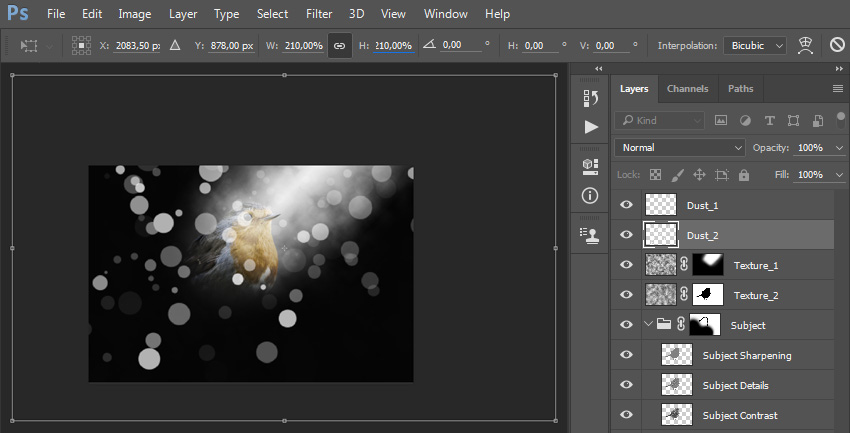Open the Clone Source stamp panel icon

(590, 235)
